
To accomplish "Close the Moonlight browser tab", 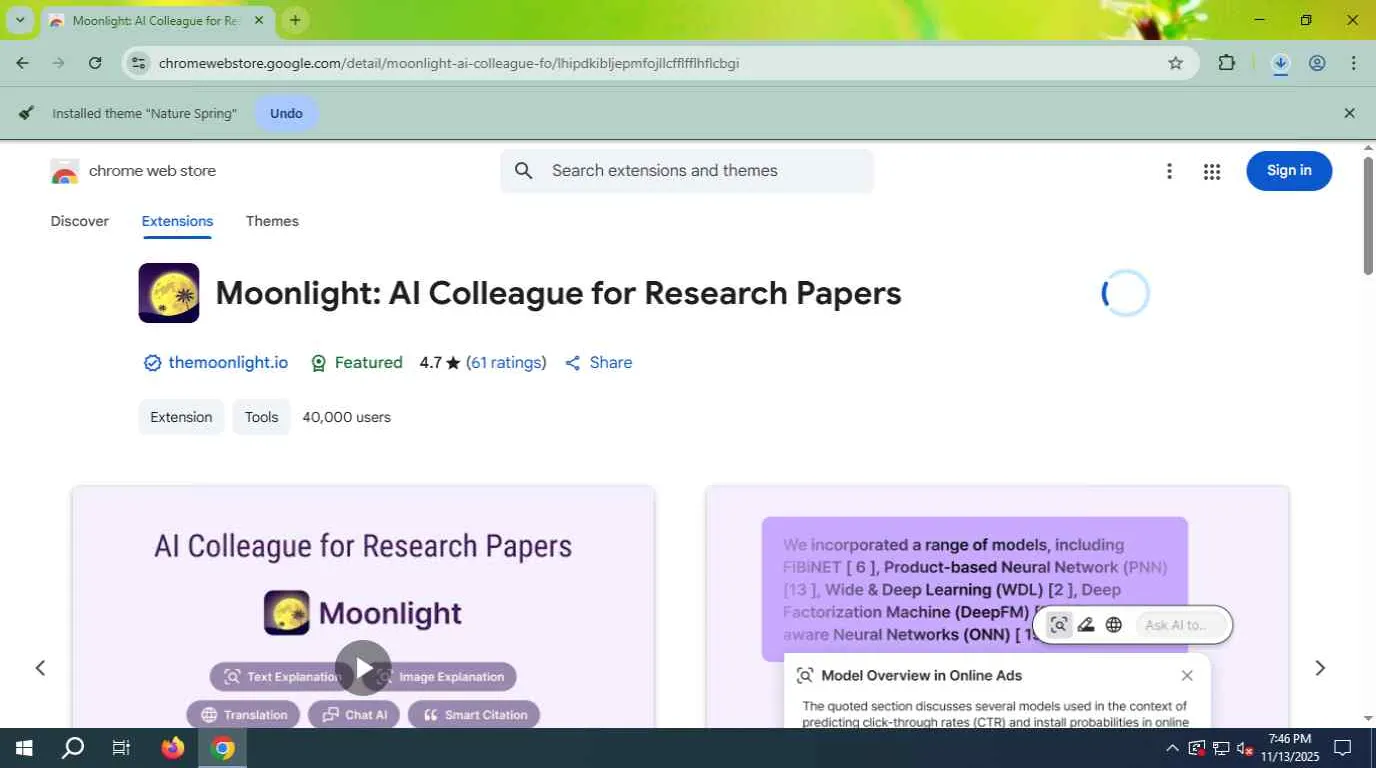I will pos(259,20).
